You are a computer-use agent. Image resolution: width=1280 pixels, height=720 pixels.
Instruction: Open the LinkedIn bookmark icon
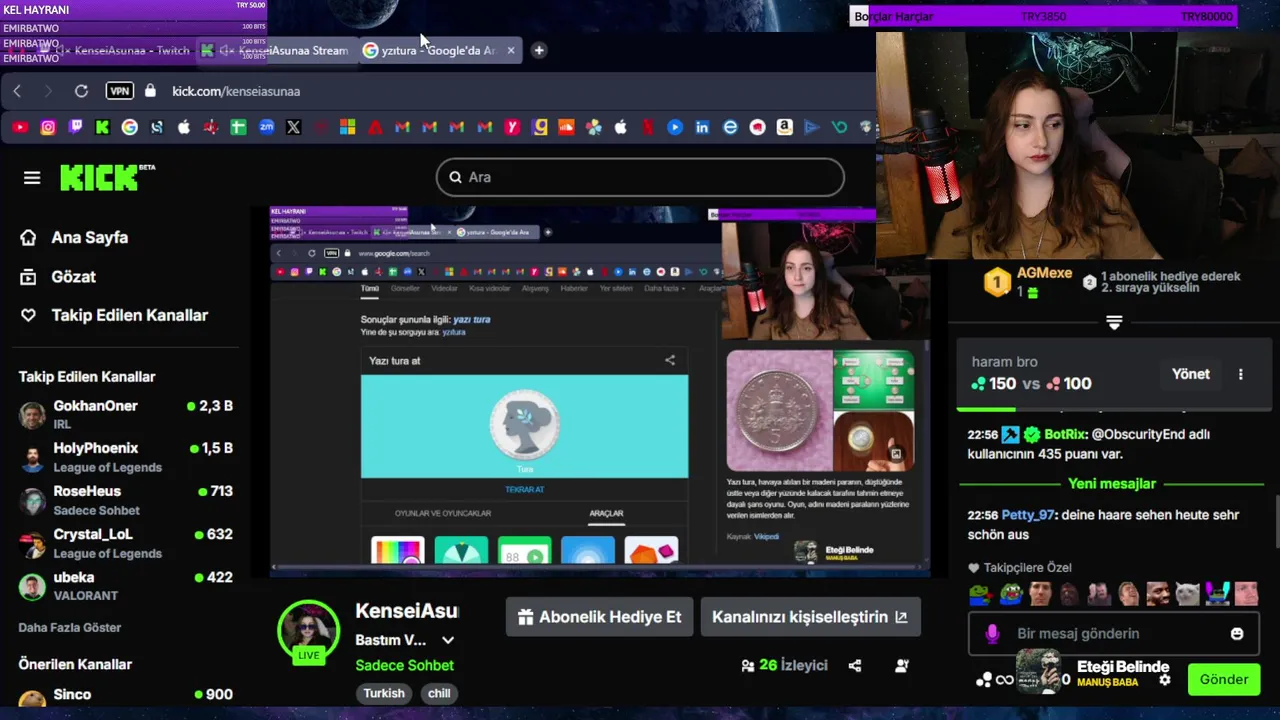tap(702, 127)
